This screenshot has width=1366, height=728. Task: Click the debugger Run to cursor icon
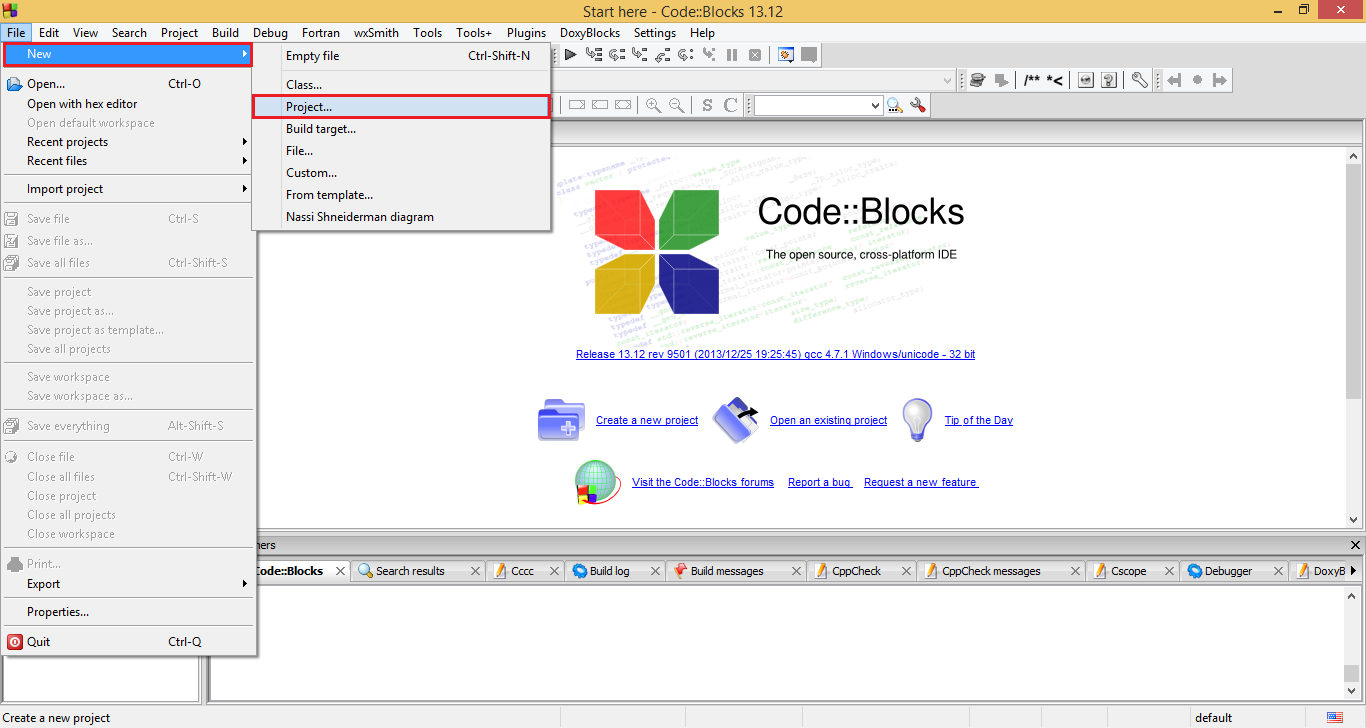pos(594,55)
